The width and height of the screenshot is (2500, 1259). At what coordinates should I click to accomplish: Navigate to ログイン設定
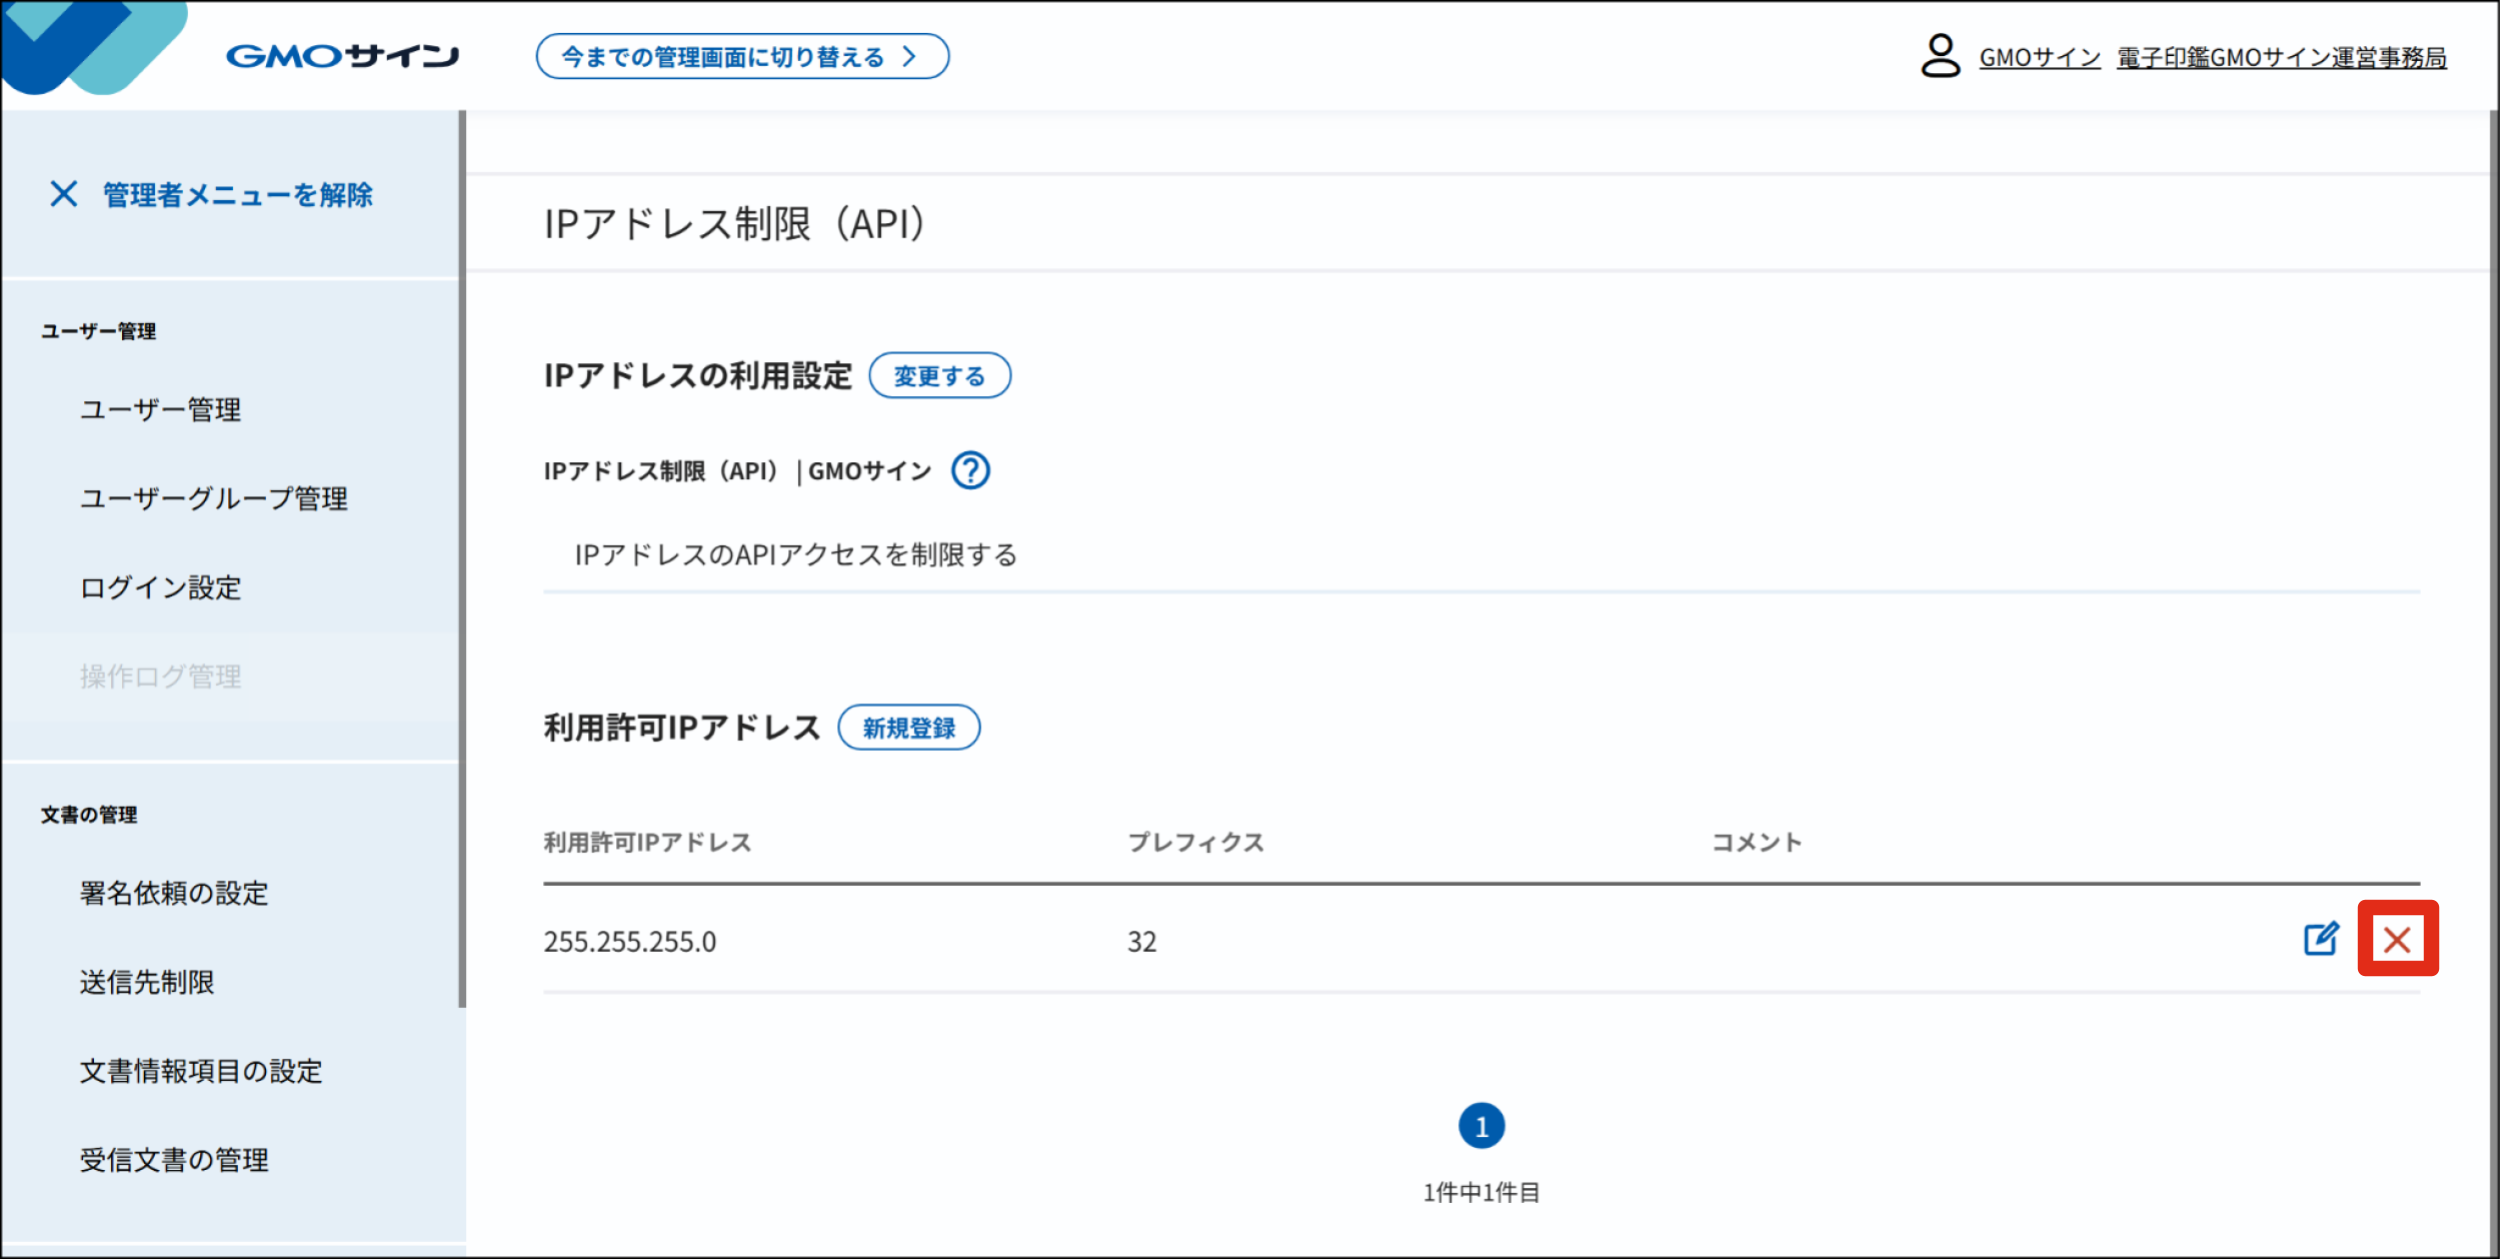[160, 589]
